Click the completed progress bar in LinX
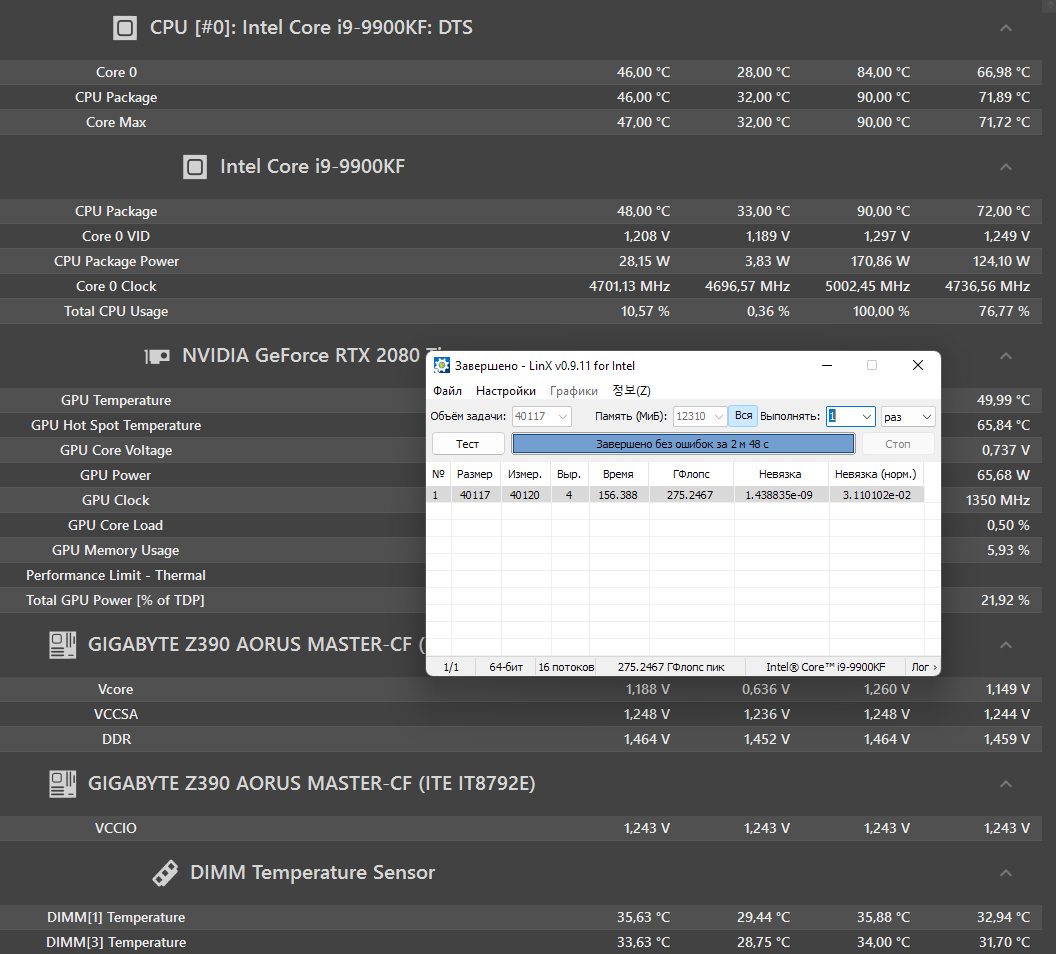Screen dimensions: 1056x954 (683, 444)
